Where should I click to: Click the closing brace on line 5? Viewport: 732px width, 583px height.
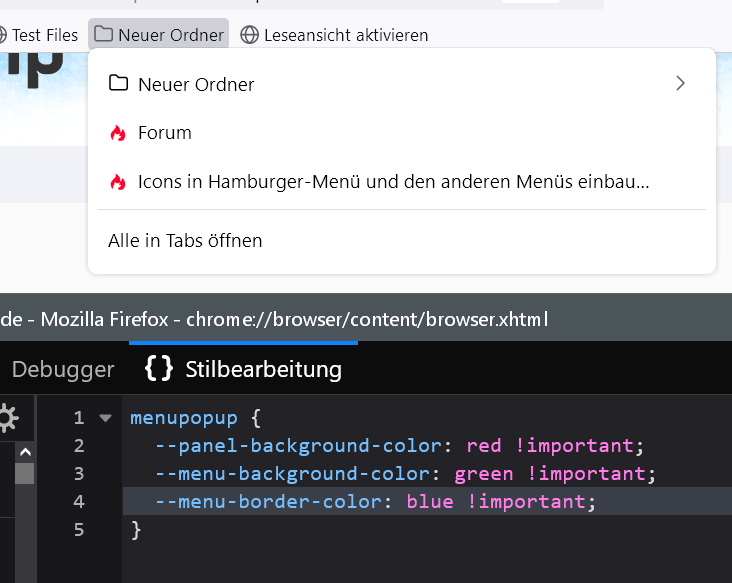[x=136, y=529]
